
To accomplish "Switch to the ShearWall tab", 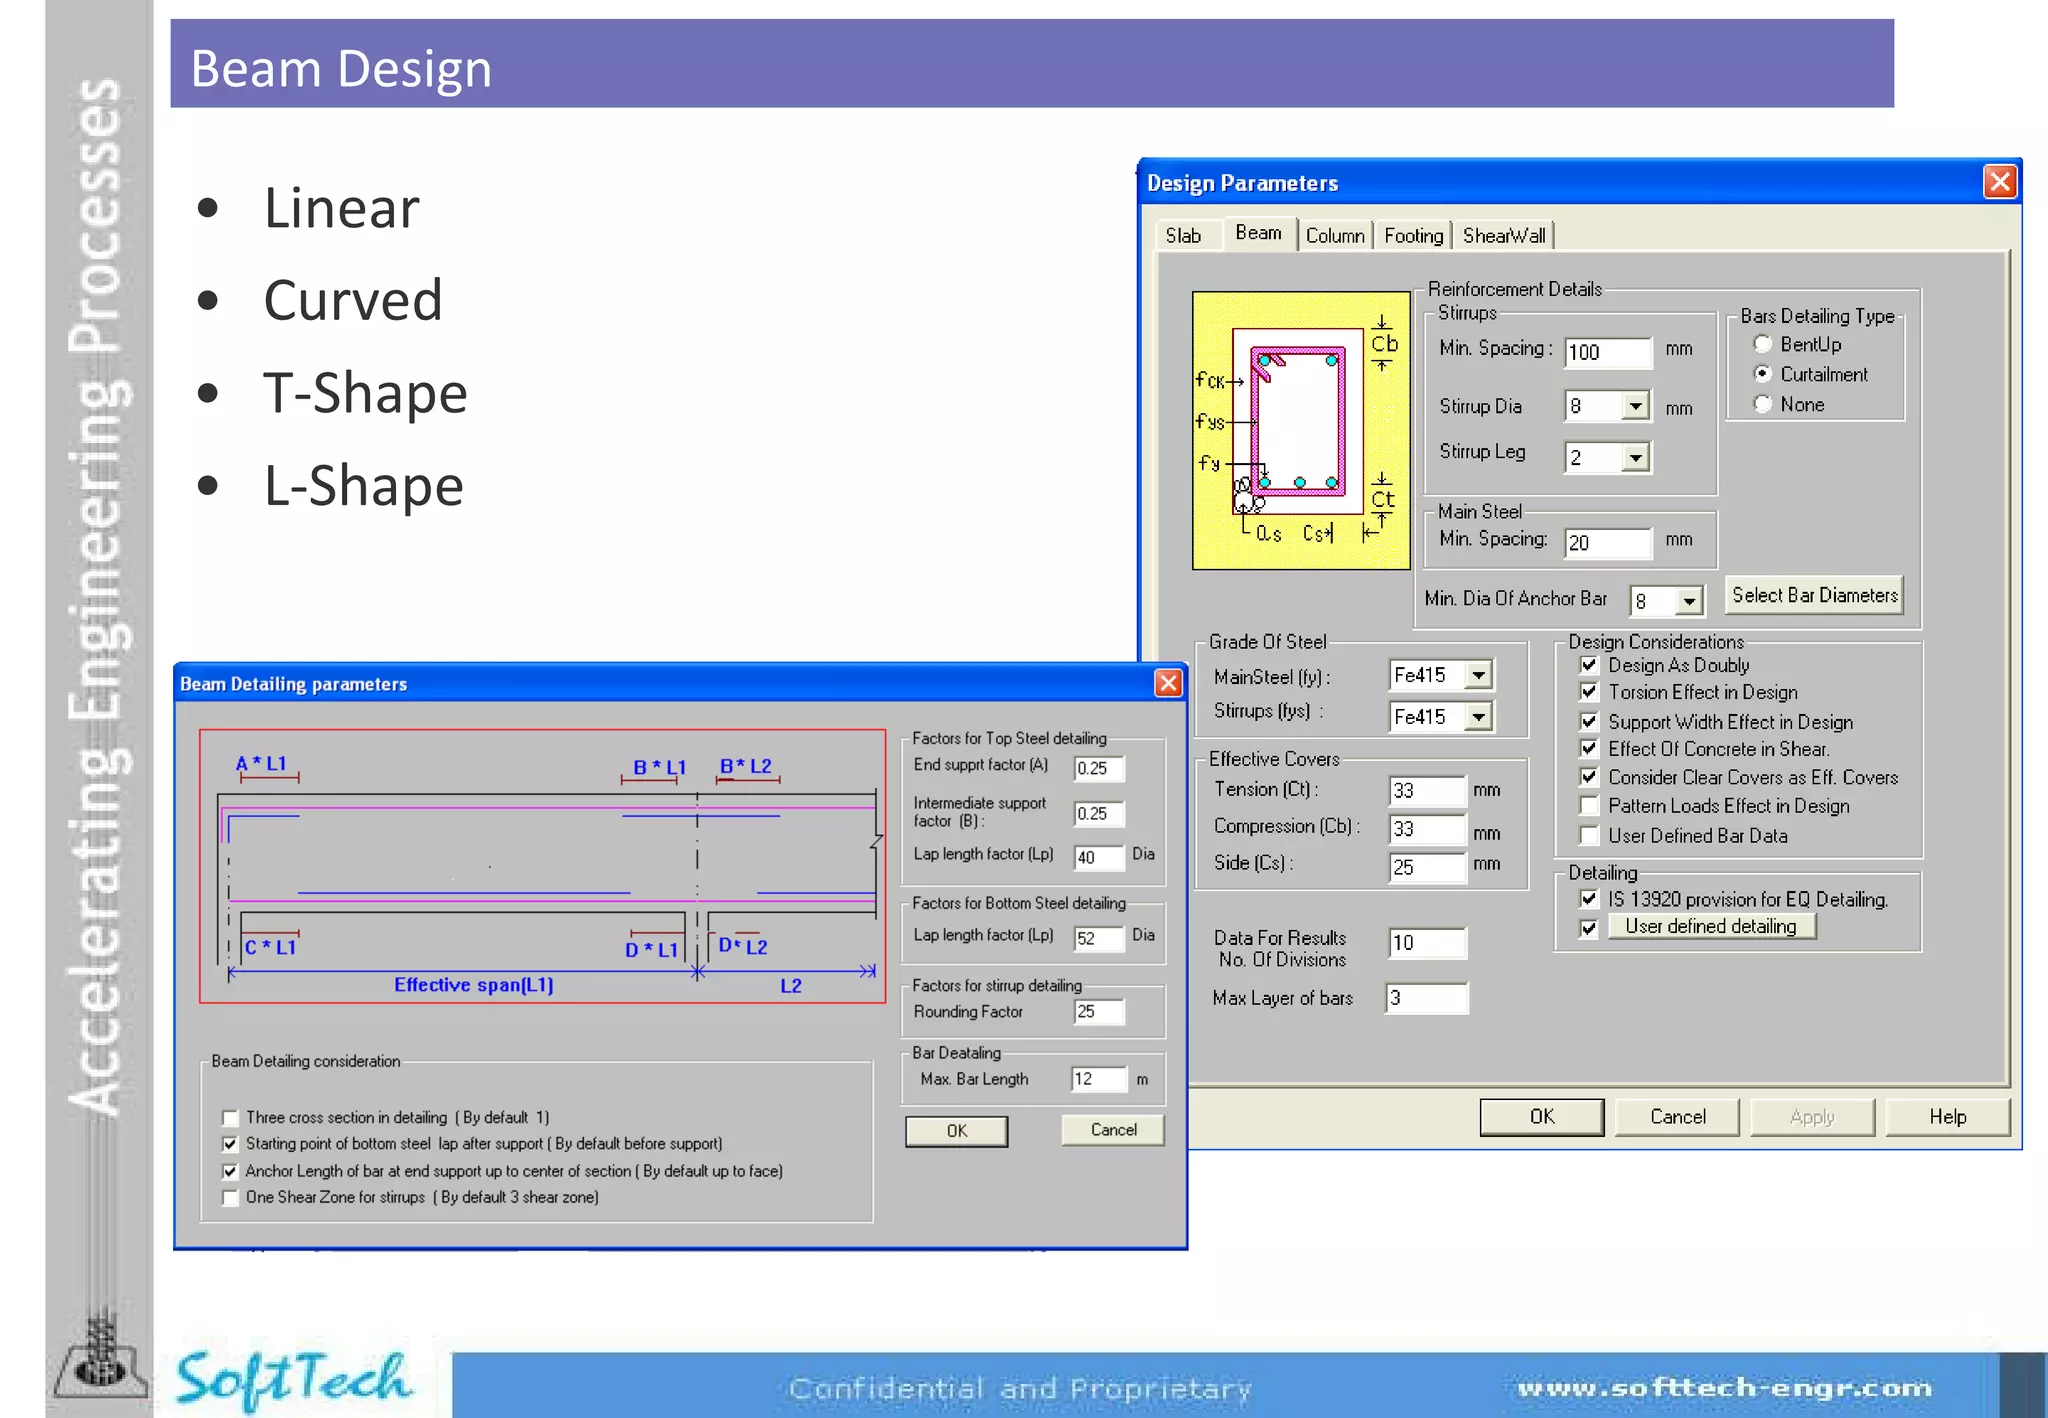I will click(1504, 236).
